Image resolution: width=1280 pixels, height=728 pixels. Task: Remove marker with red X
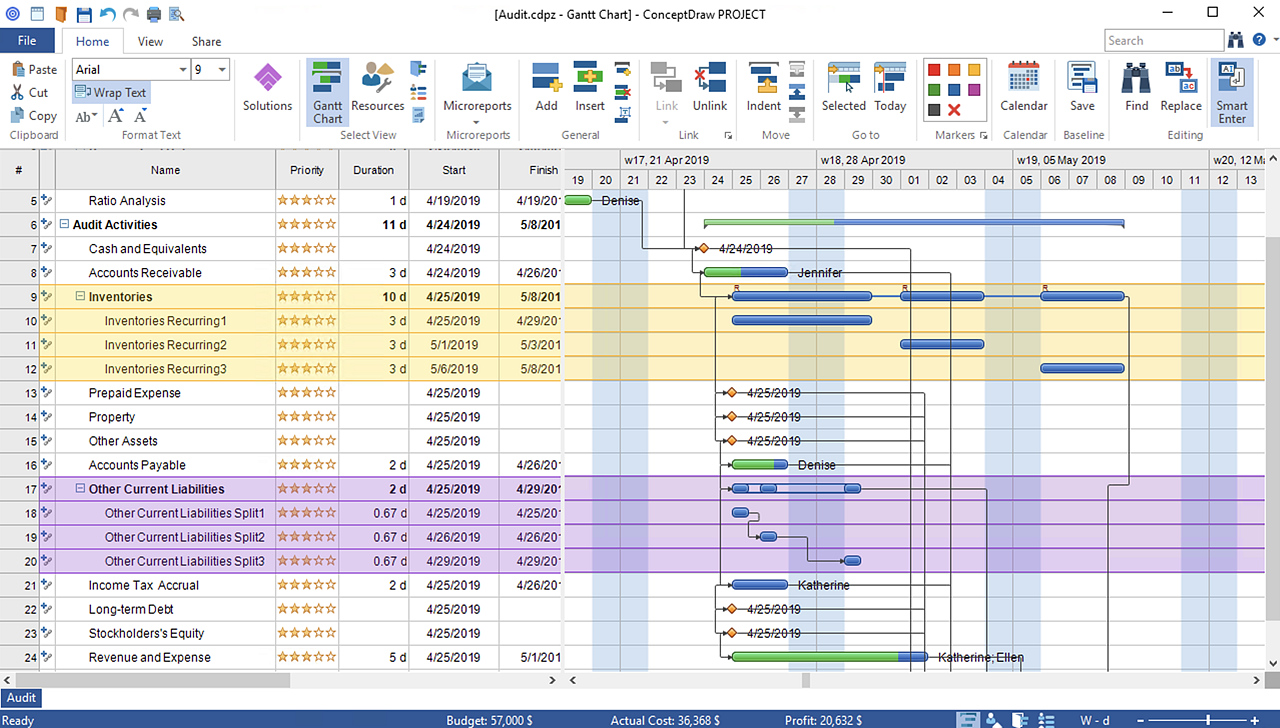(954, 110)
